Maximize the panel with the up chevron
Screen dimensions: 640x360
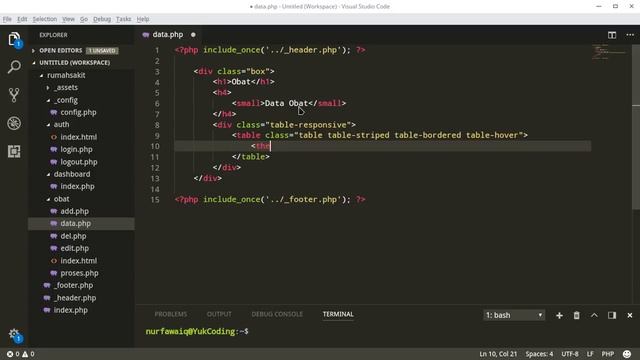594,316
